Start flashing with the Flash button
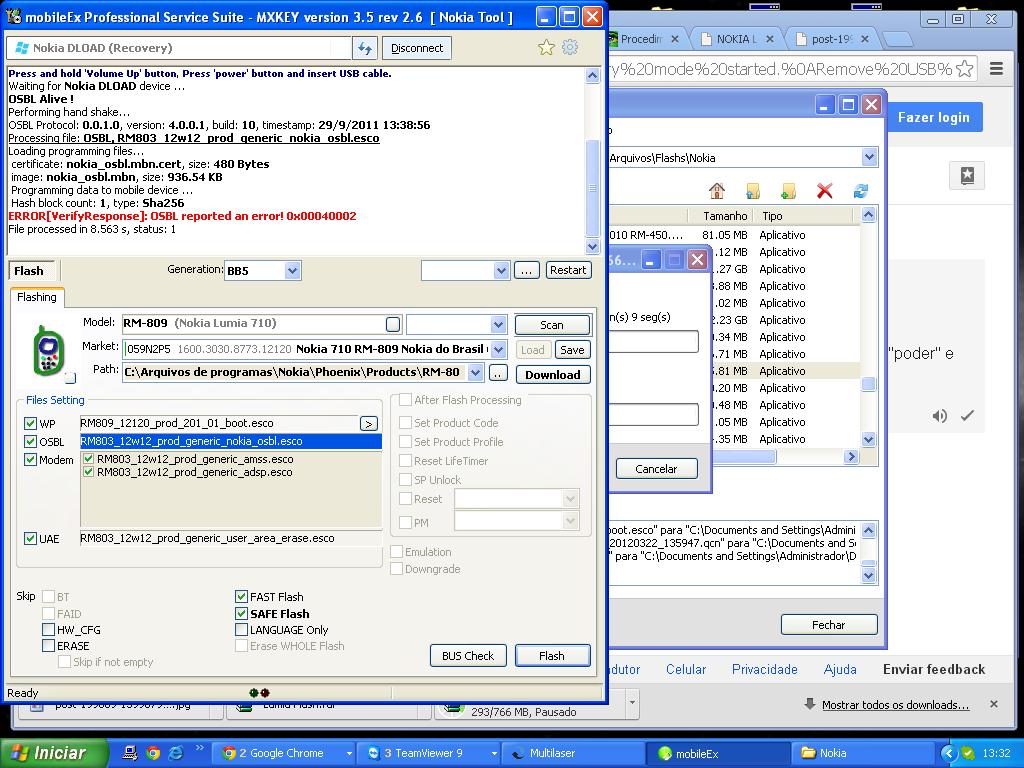The image size is (1024, 768). coord(552,656)
